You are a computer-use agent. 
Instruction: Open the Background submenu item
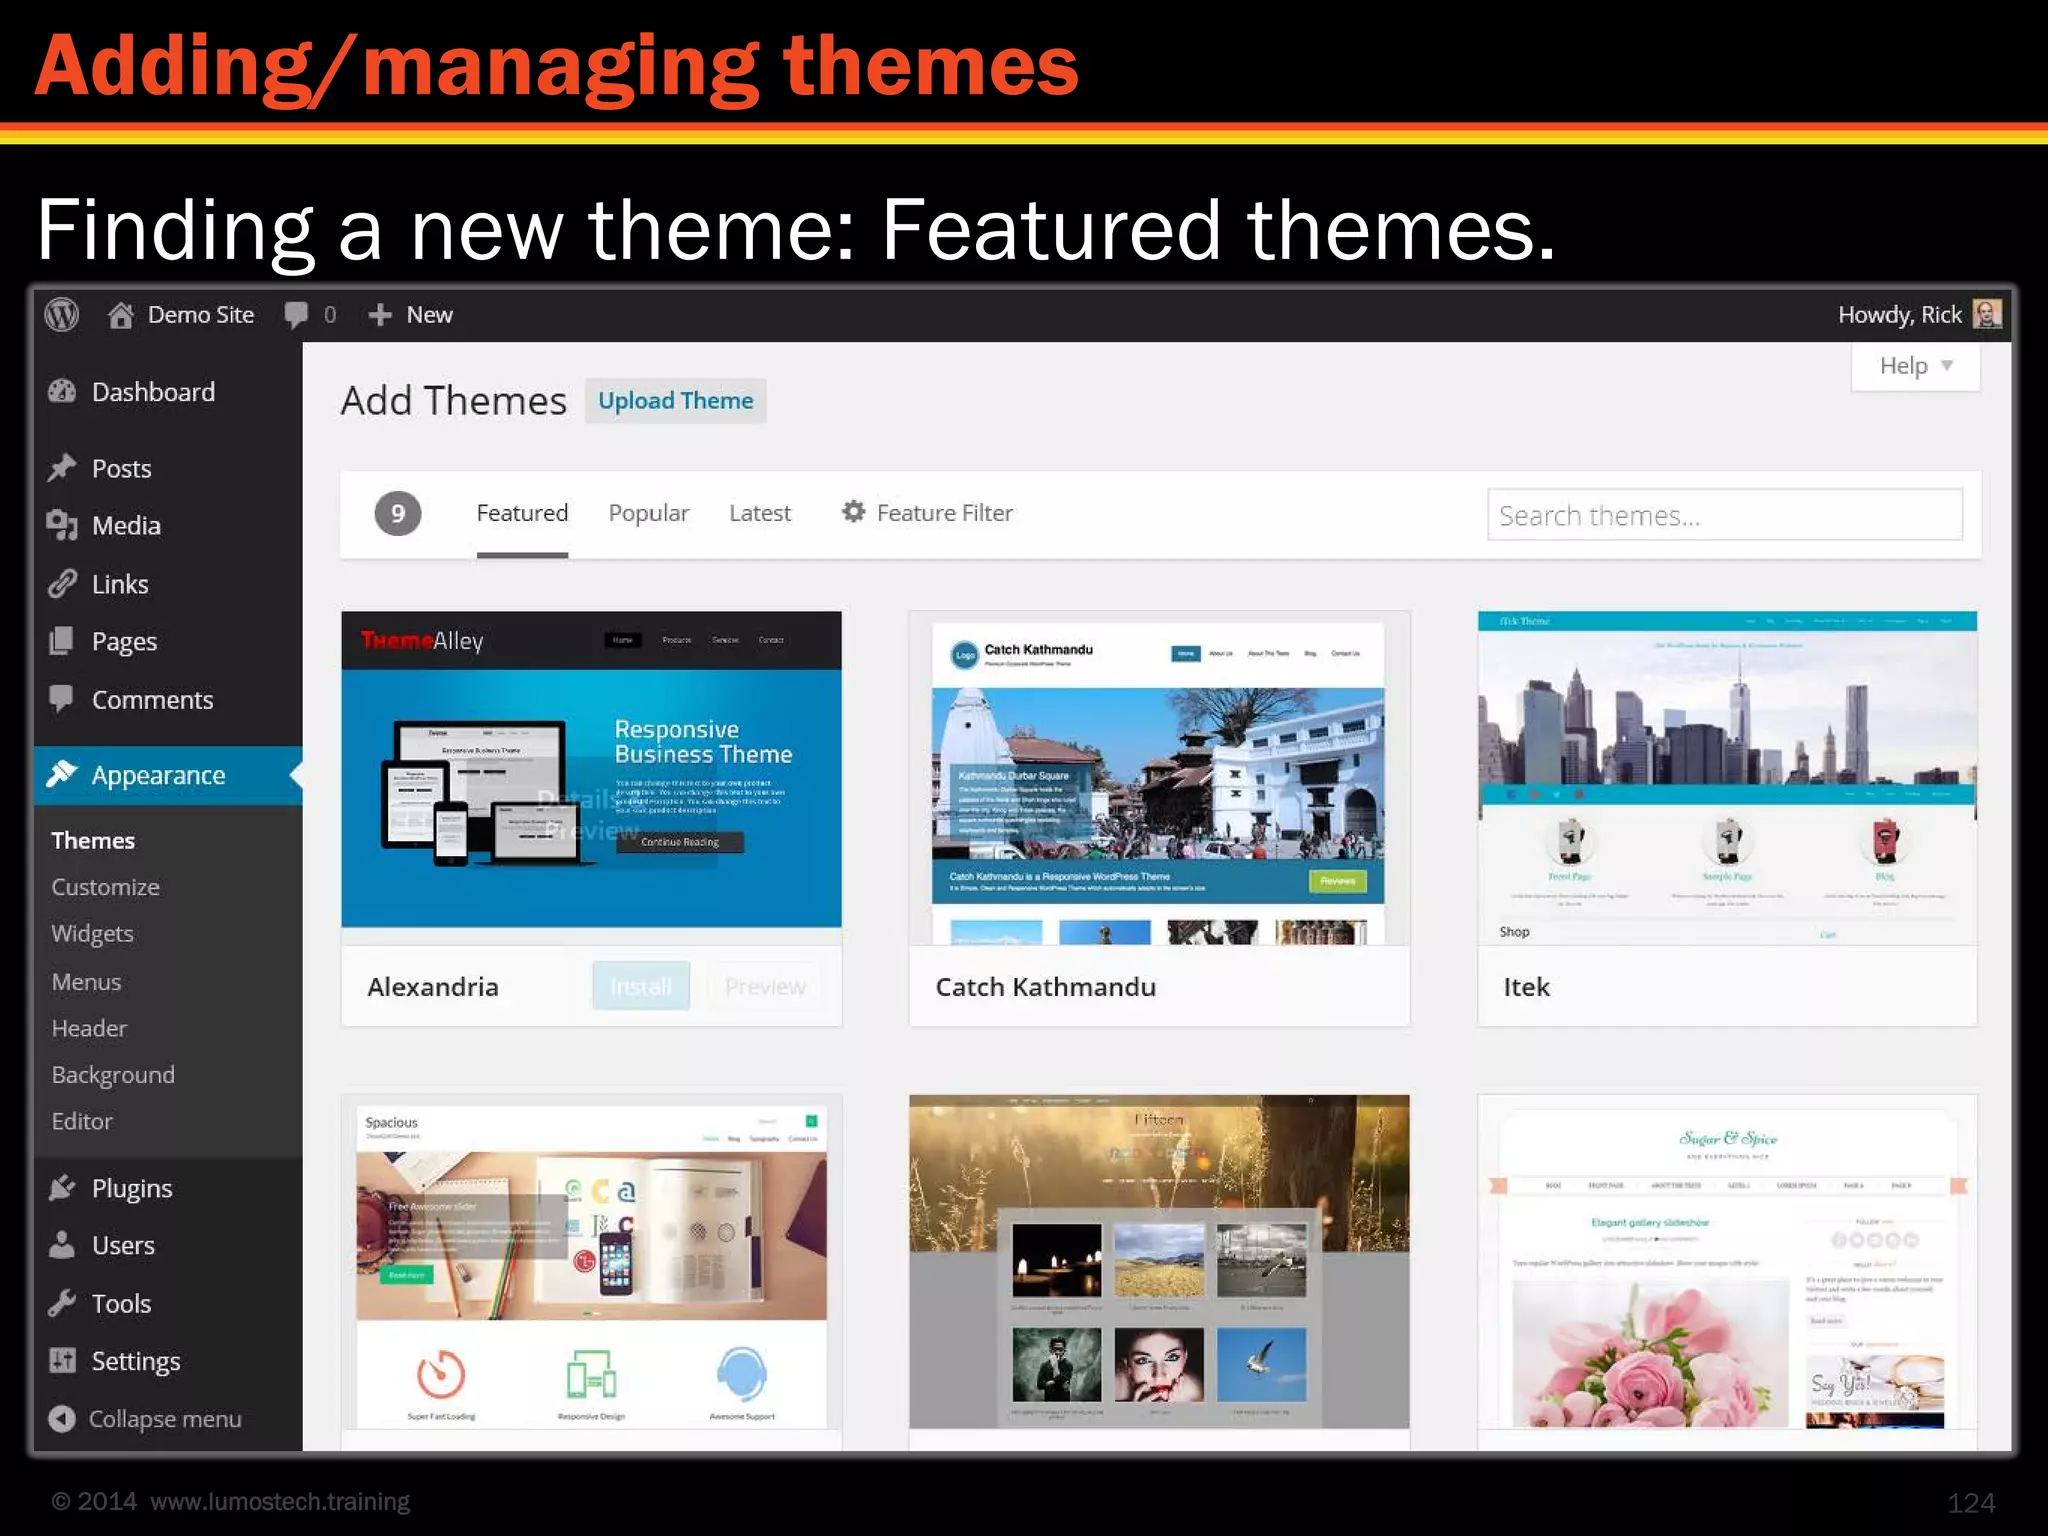click(x=113, y=1075)
